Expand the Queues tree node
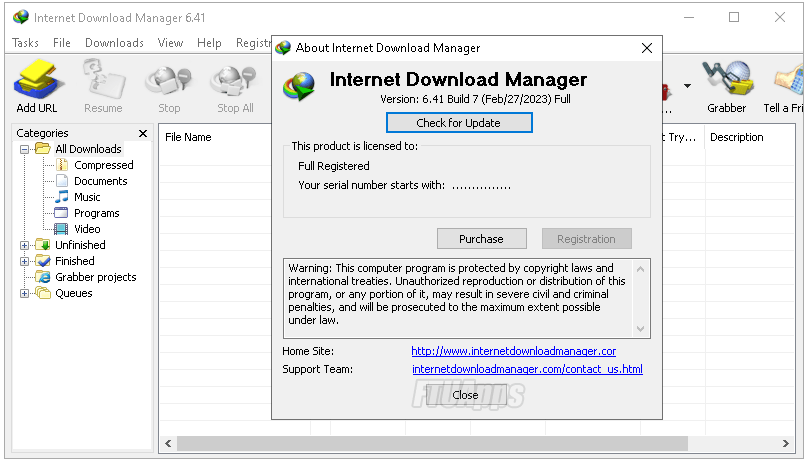807x462 pixels. (24, 293)
